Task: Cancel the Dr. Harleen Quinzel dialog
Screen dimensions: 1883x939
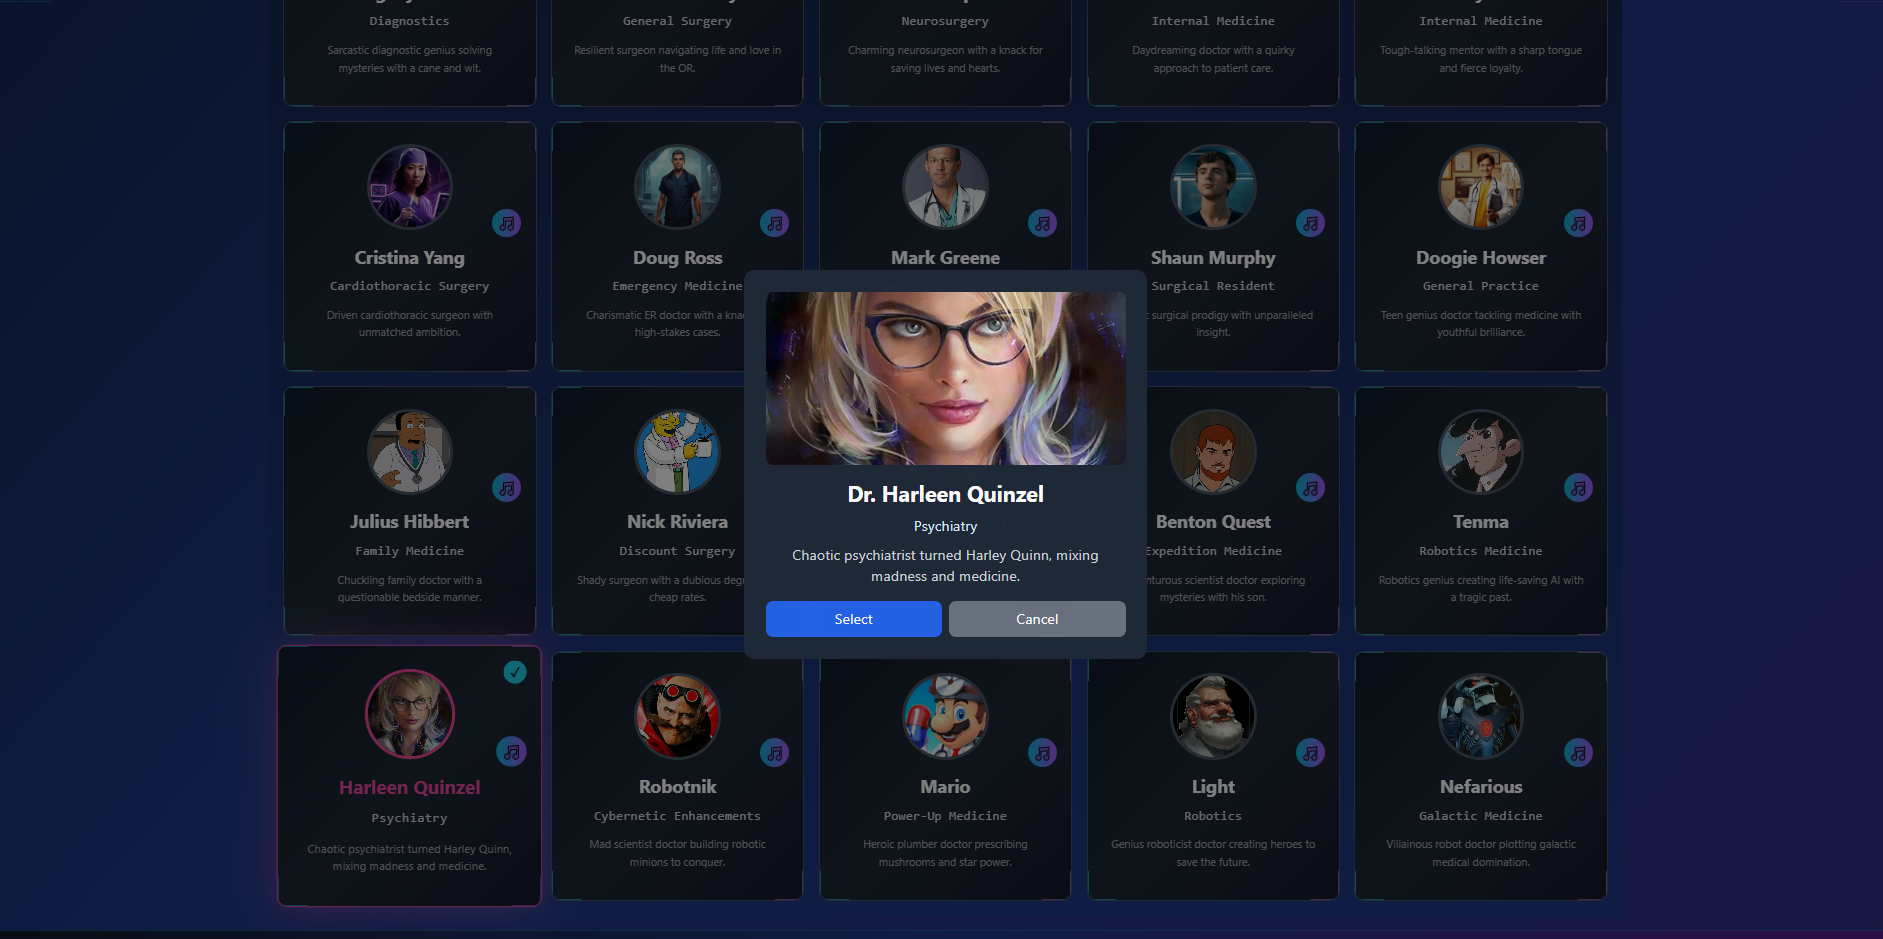Action: 1037,619
